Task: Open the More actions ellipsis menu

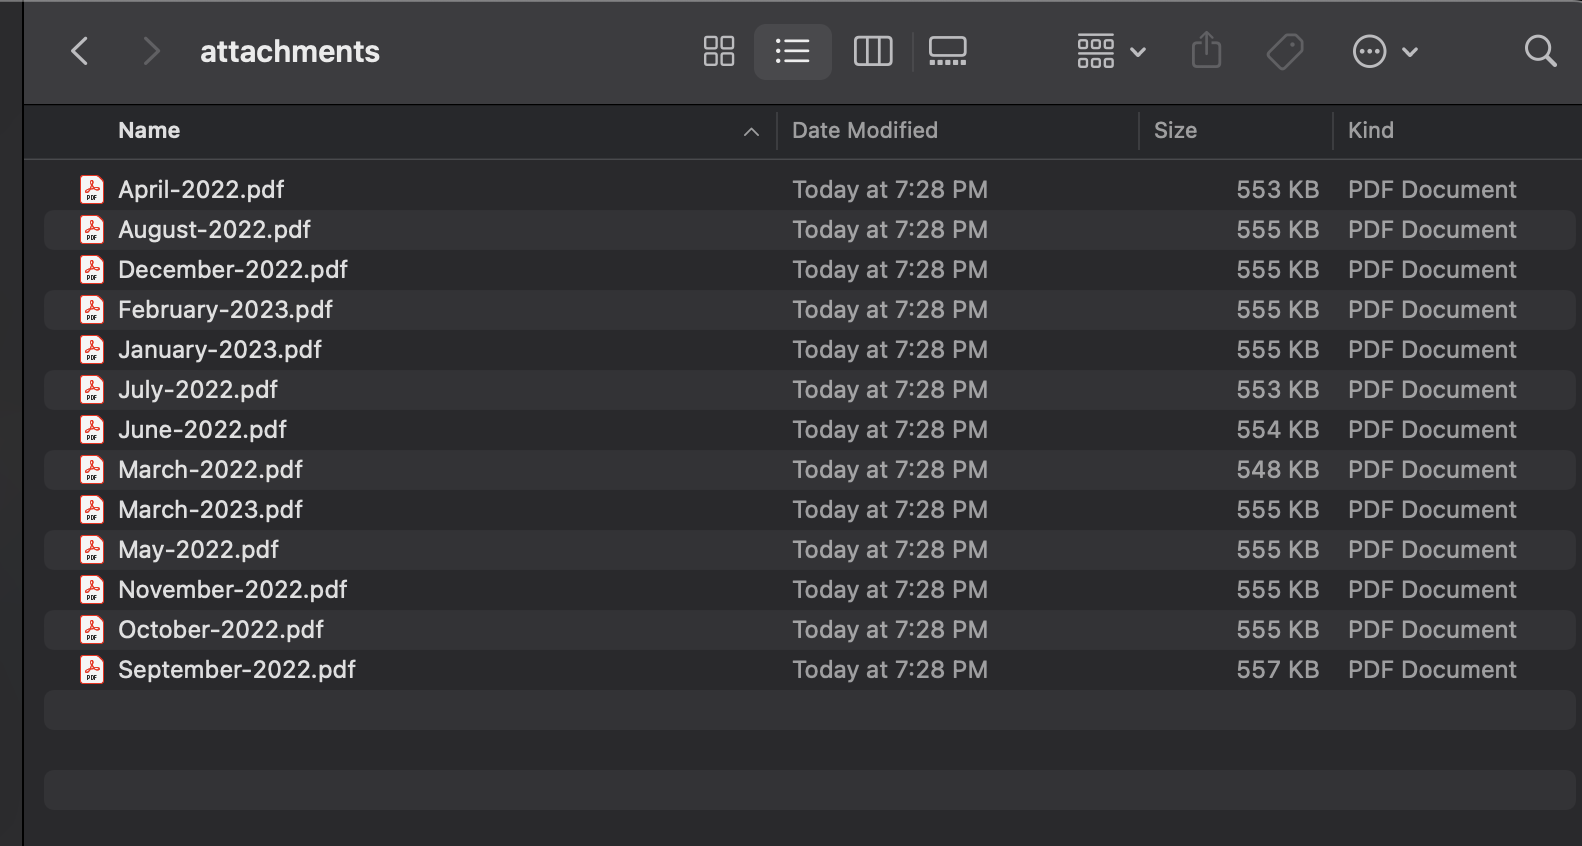Action: [x=1385, y=51]
